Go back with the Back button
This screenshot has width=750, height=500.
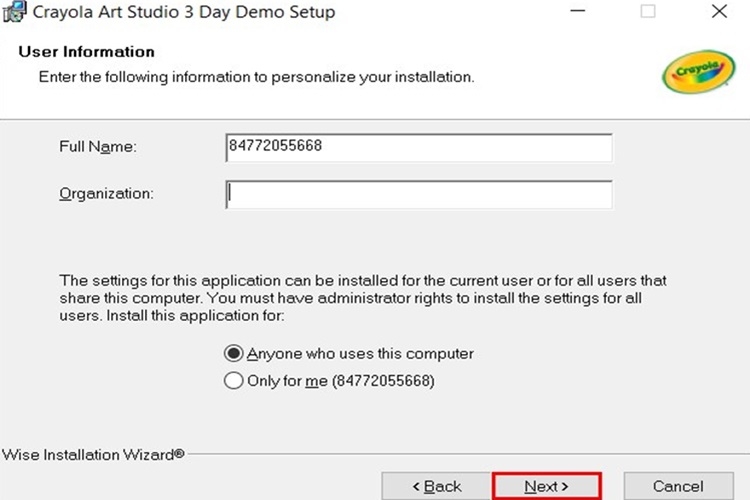click(x=436, y=486)
